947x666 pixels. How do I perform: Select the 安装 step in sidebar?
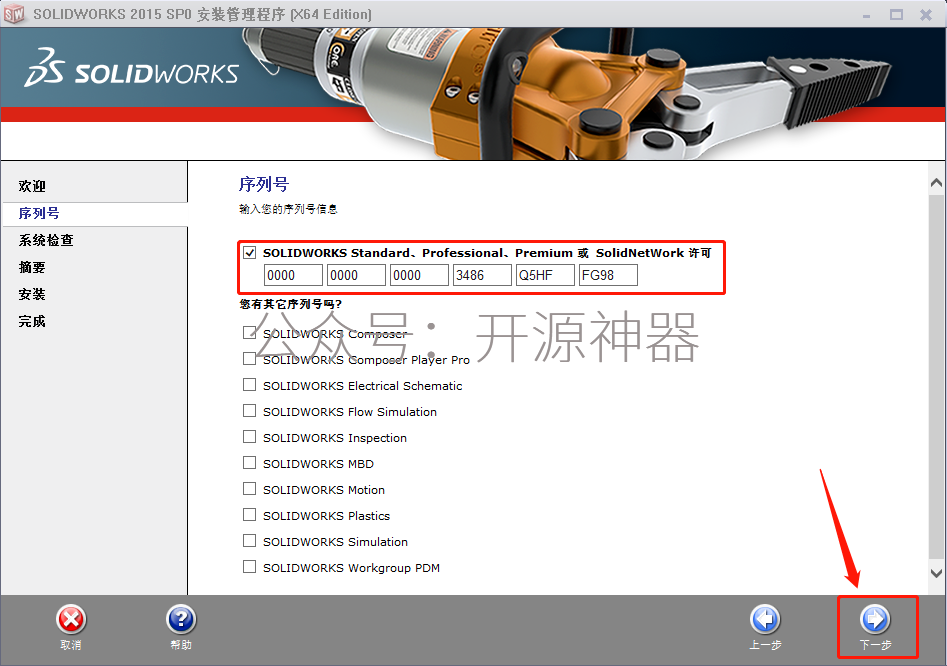32,294
